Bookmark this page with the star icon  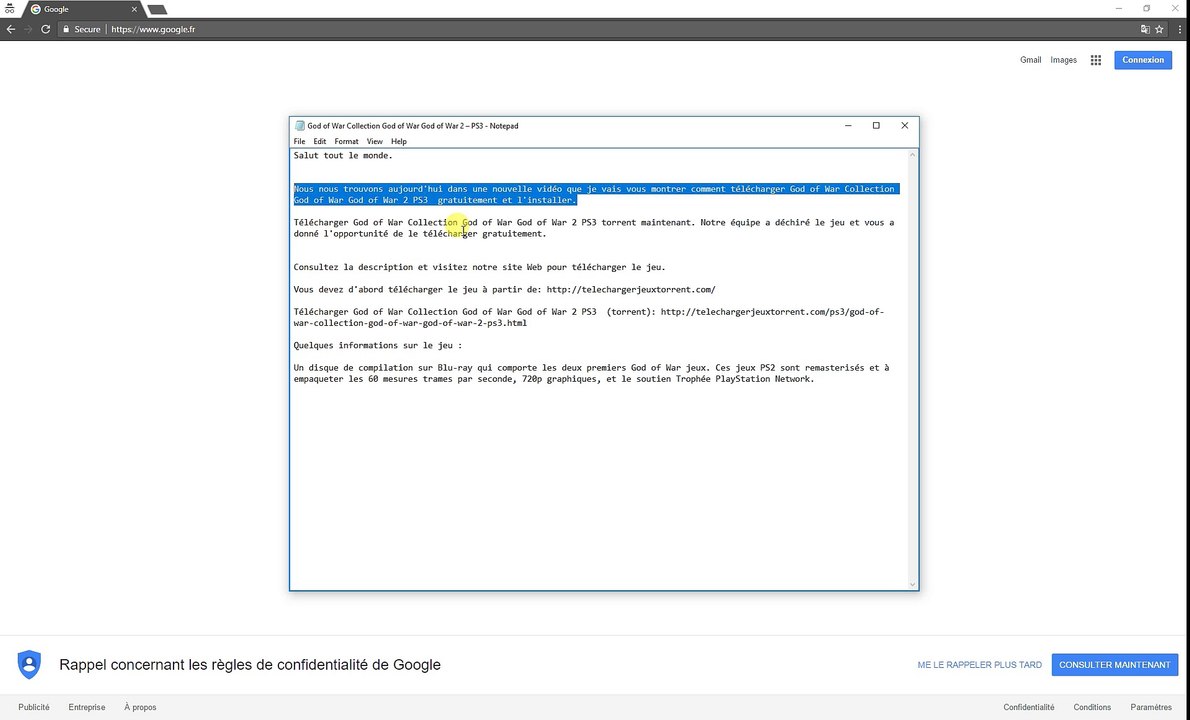coord(1159,29)
